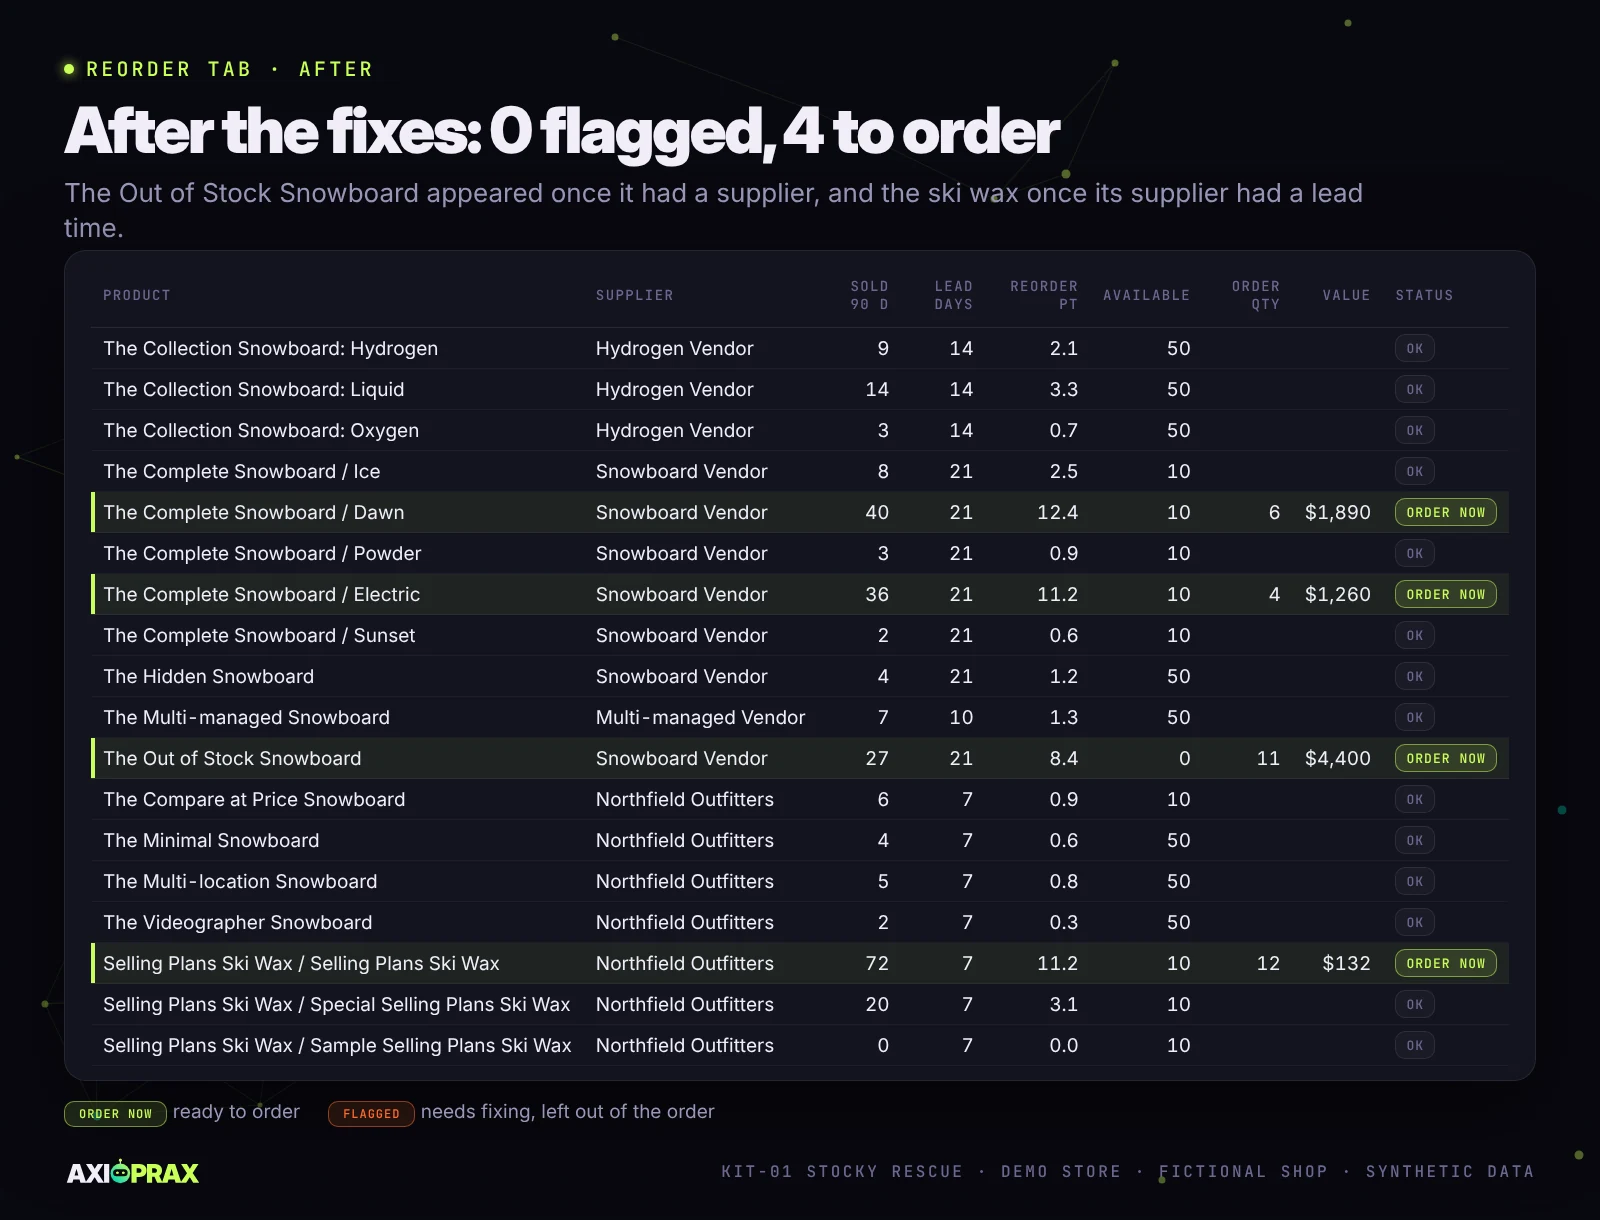Click the REORDER PT column header
This screenshot has width=1600, height=1220.
[1044, 295]
